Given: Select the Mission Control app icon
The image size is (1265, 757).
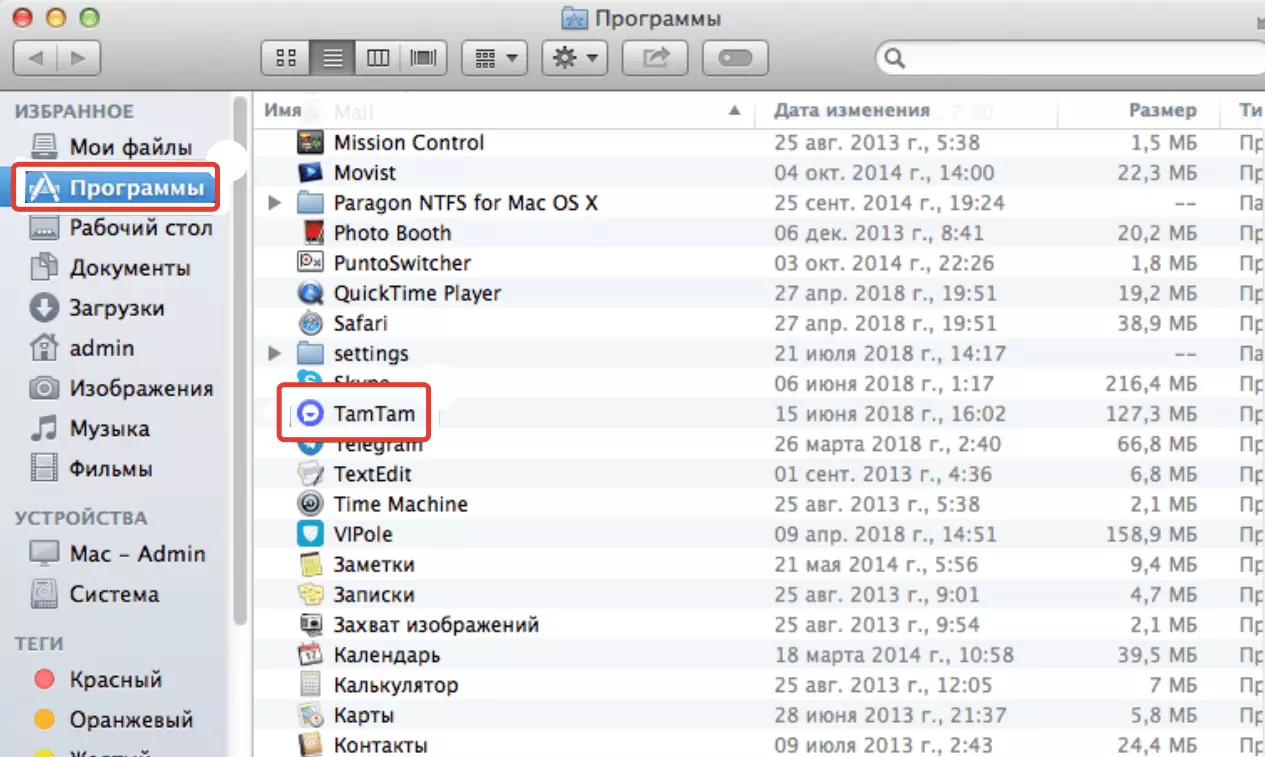Looking at the screenshot, I should coord(311,142).
